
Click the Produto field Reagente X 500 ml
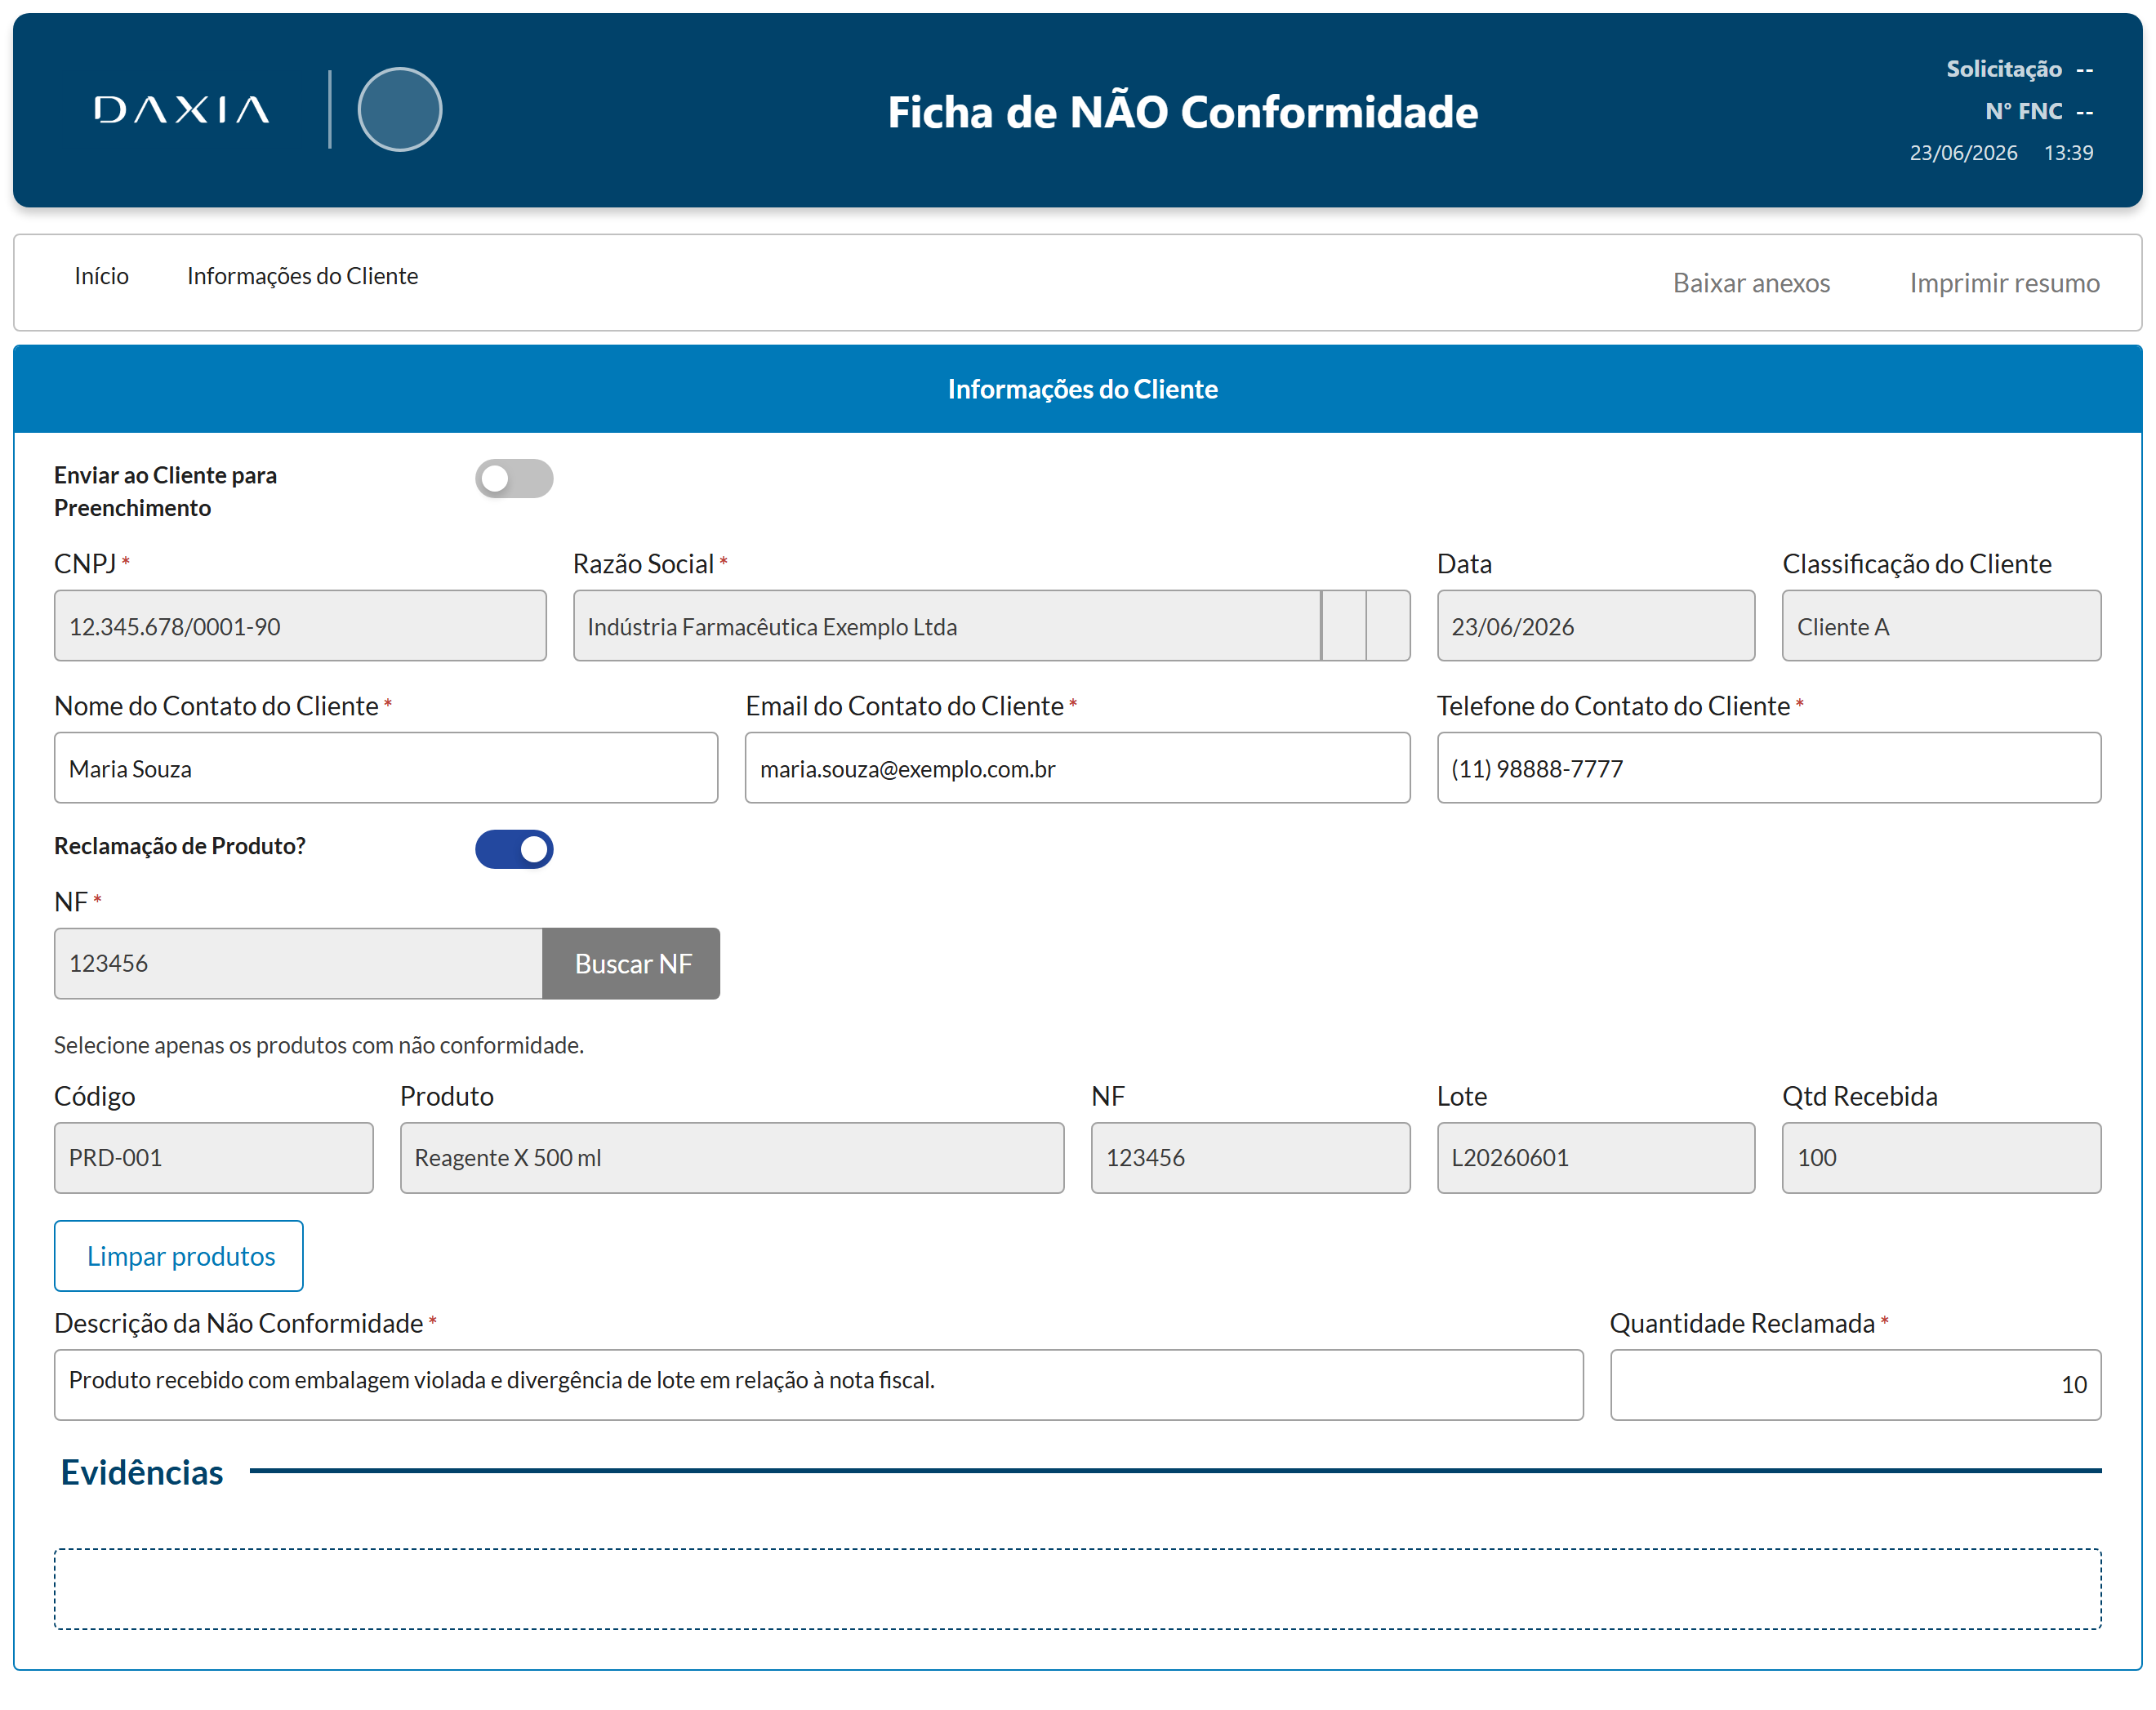coord(731,1157)
